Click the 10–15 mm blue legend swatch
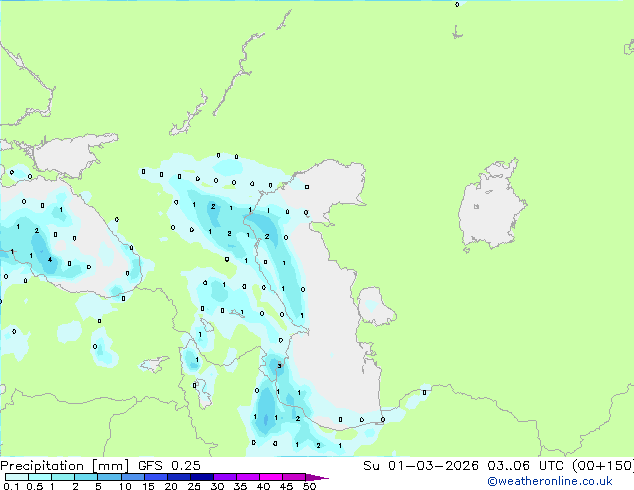Viewport: 634px width, 490px height. pos(132,477)
